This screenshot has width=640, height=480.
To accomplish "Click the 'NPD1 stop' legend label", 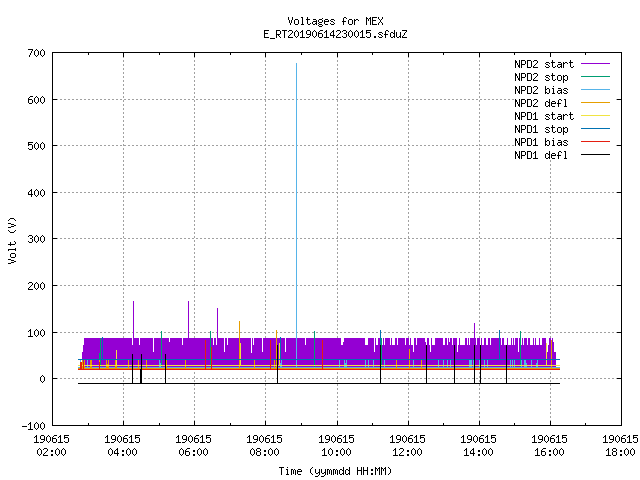I will coord(541,129).
